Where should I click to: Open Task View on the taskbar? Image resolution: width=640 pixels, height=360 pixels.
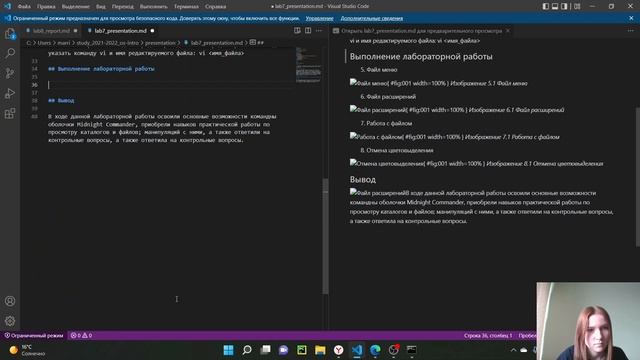[265, 350]
